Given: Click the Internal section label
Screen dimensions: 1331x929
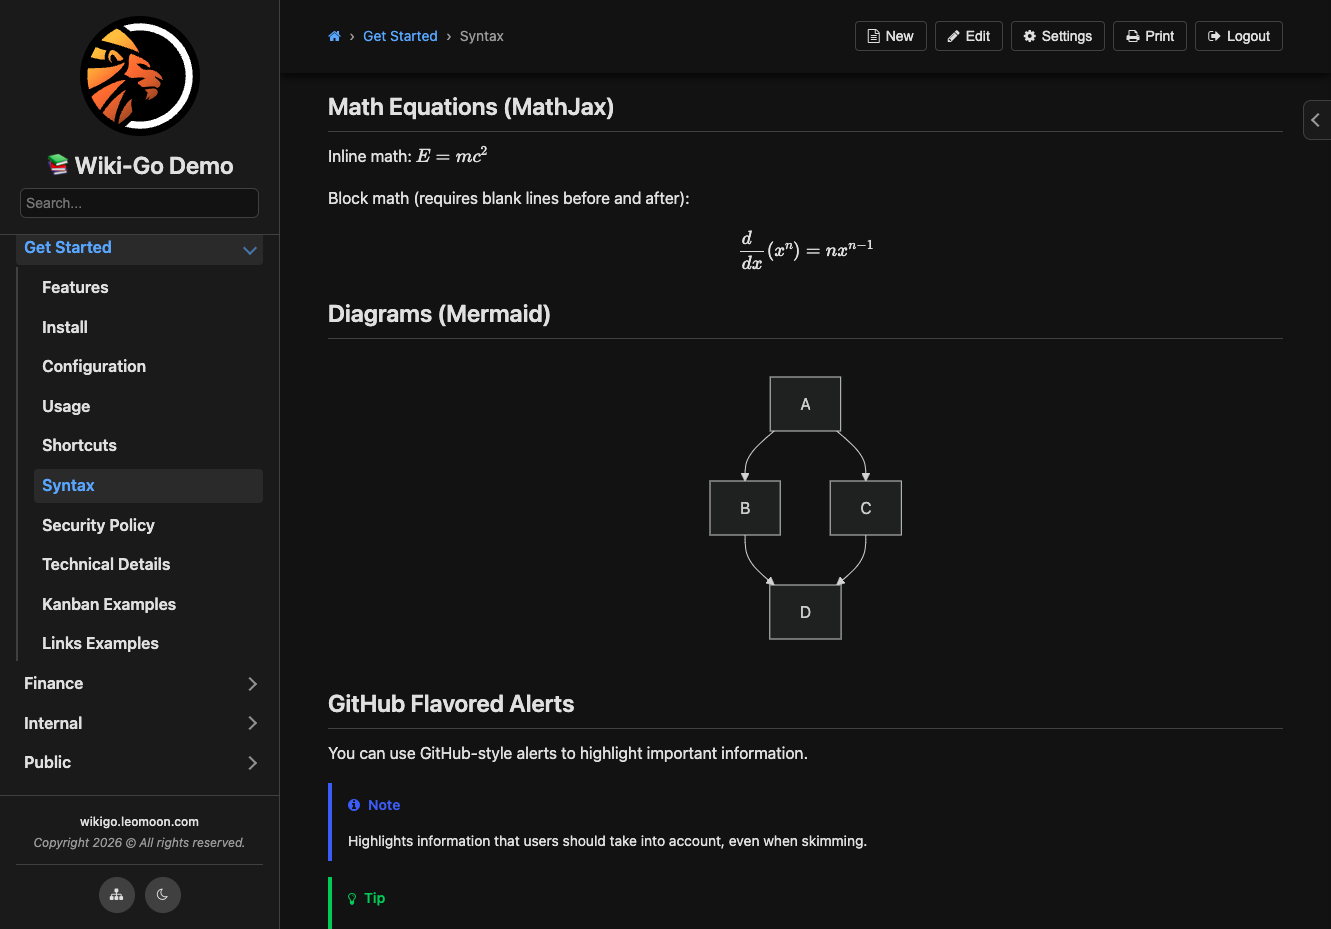Looking at the screenshot, I should (x=53, y=723).
